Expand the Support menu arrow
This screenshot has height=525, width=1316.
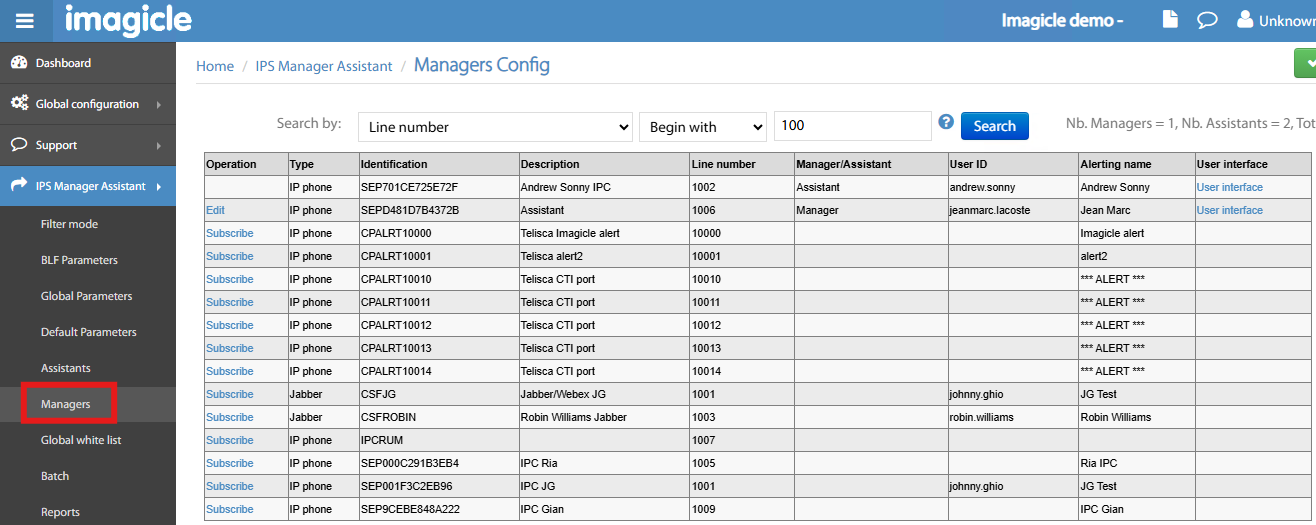(x=159, y=146)
